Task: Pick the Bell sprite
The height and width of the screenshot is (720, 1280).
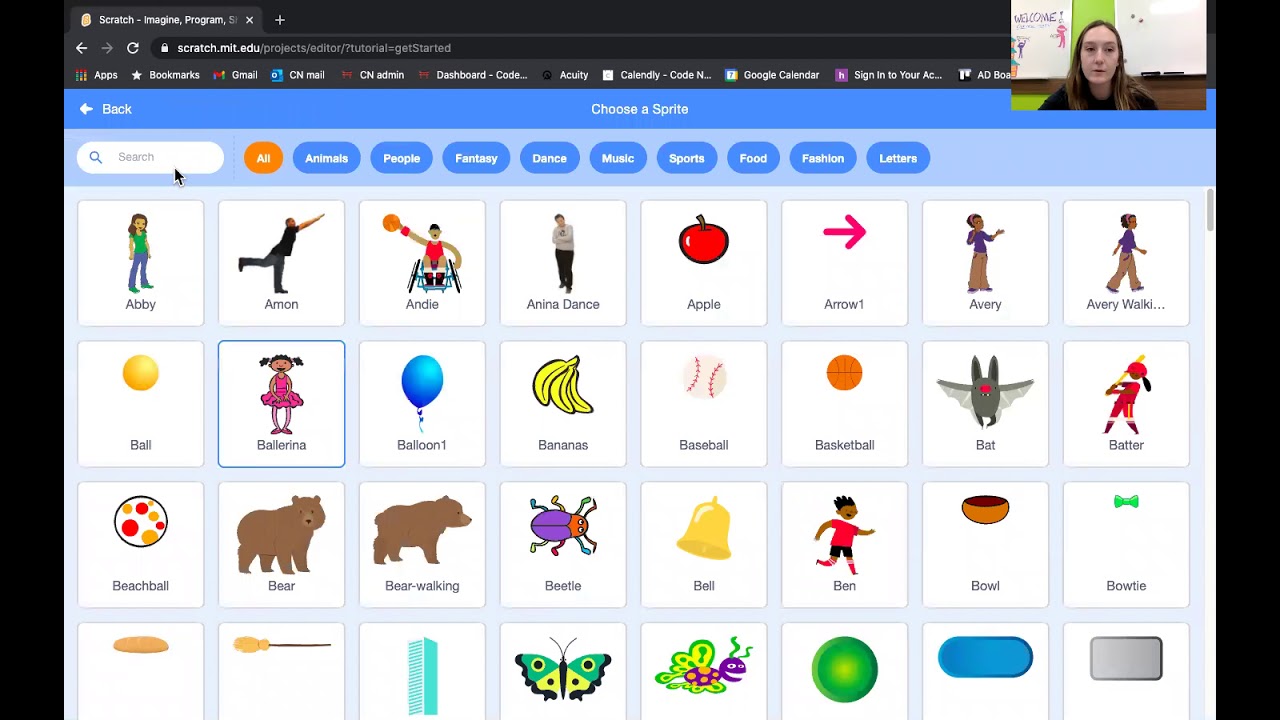Action: (704, 545)
